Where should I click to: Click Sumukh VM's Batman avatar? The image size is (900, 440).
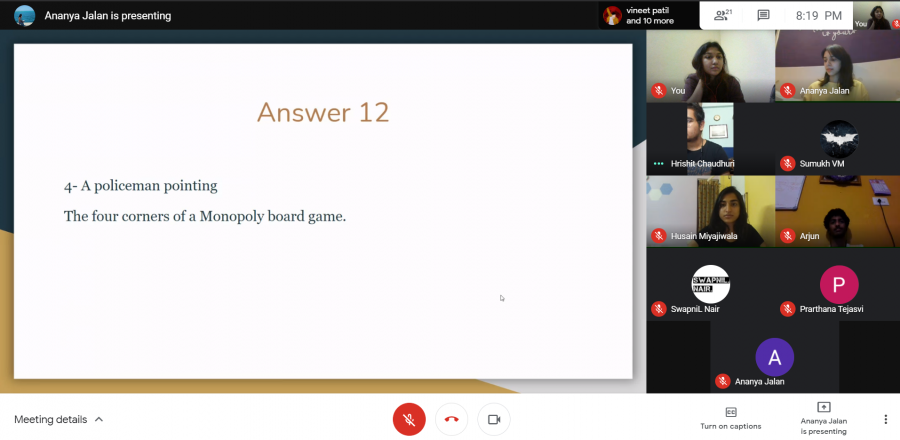pos(839,139)
